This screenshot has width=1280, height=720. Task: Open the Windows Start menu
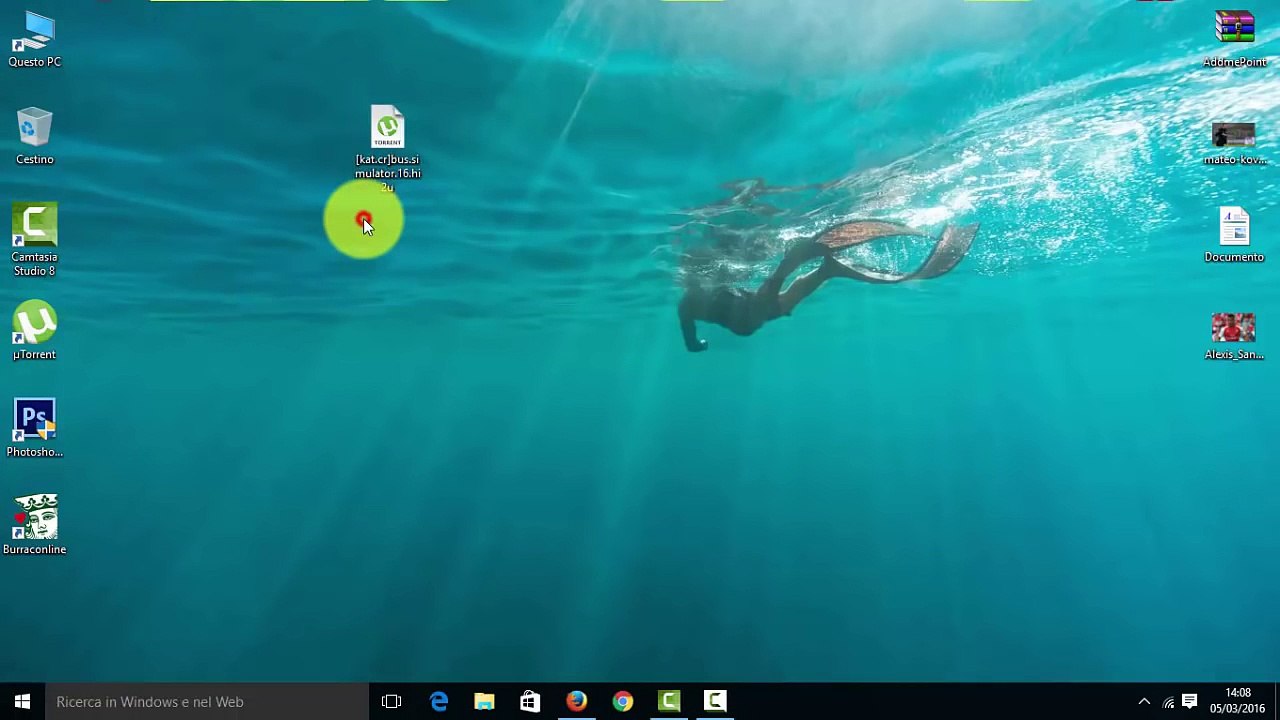tap(22, 701)
